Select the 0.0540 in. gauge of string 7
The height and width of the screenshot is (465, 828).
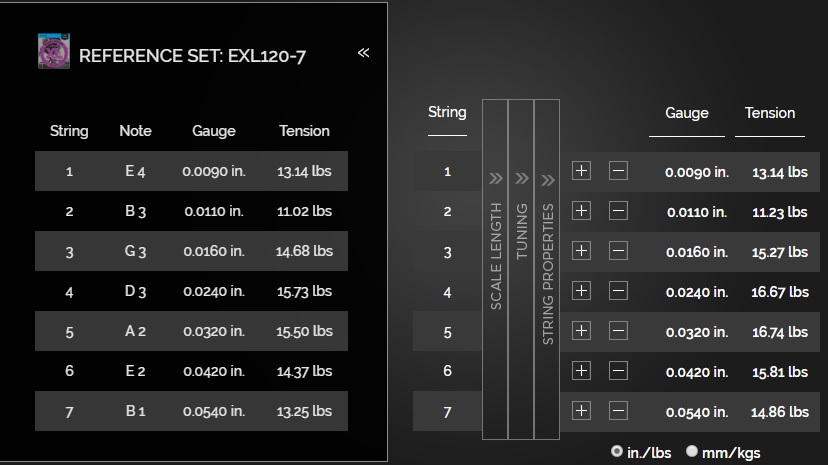[x=697, y=412]
